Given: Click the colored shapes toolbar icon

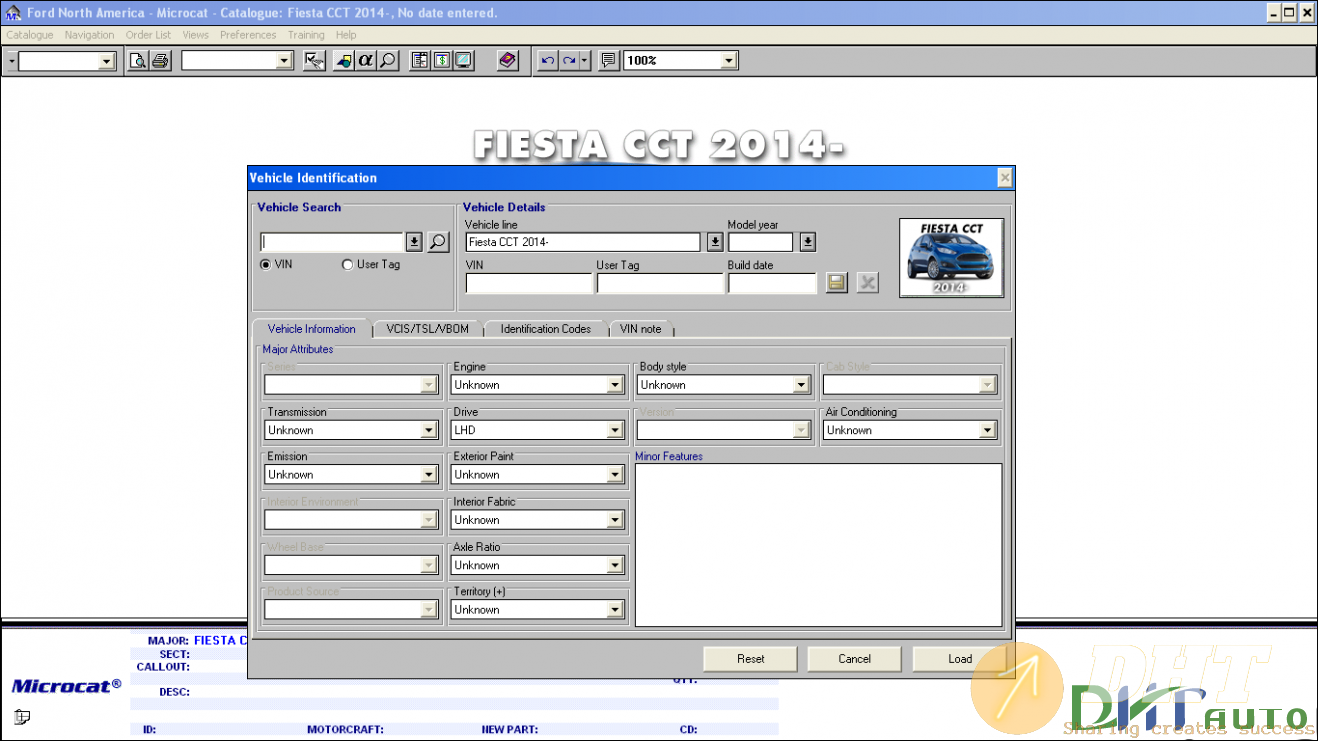Looking at the screenshot, I should [344, 61].
